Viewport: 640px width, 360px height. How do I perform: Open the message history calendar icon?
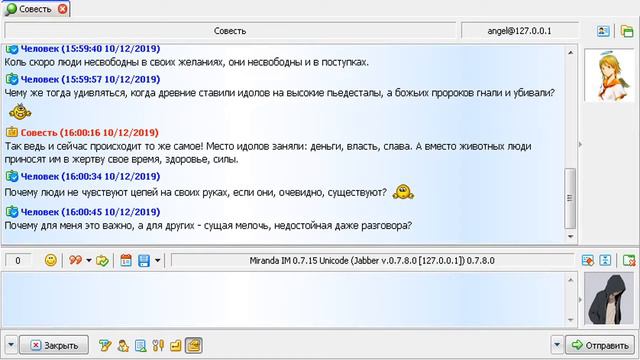[x=126, y=260]
